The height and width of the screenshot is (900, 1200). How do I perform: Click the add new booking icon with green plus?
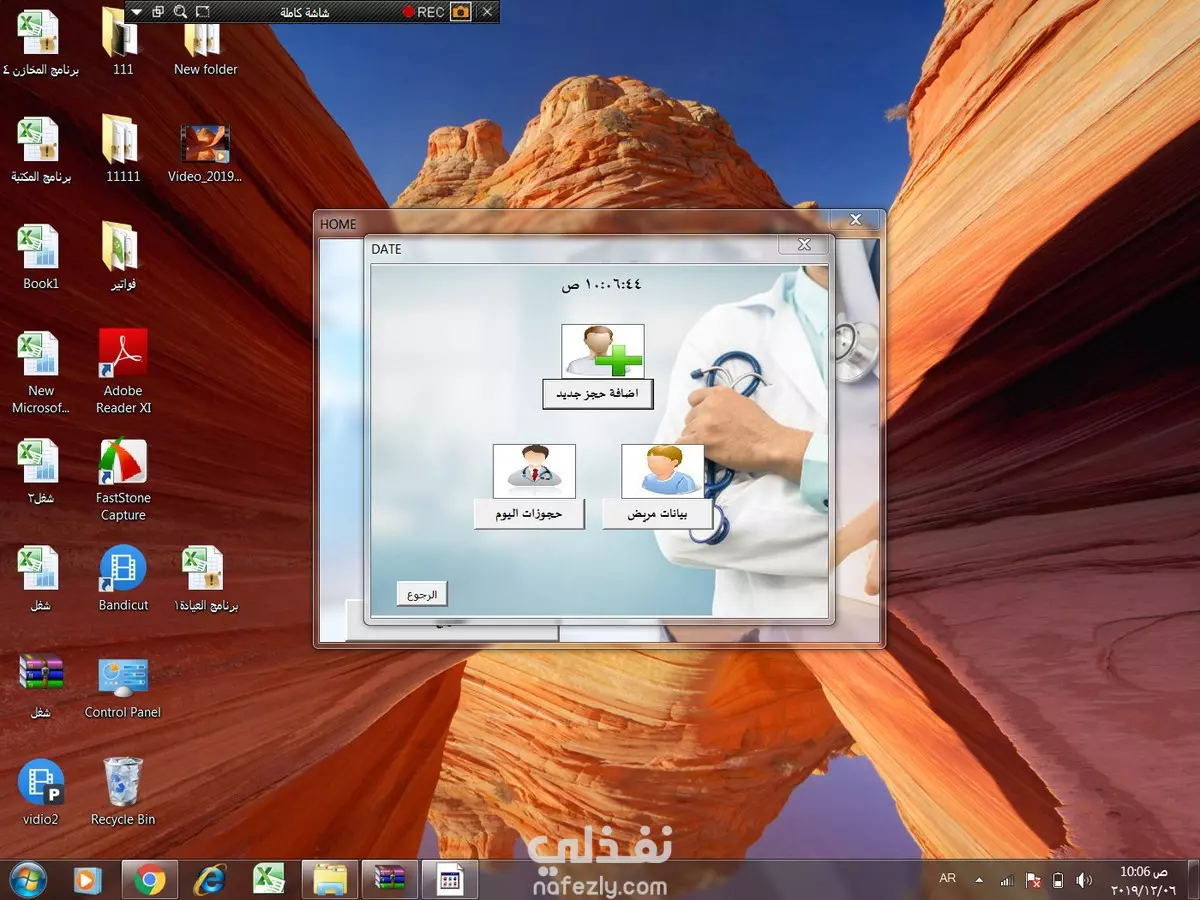[603, 351]
